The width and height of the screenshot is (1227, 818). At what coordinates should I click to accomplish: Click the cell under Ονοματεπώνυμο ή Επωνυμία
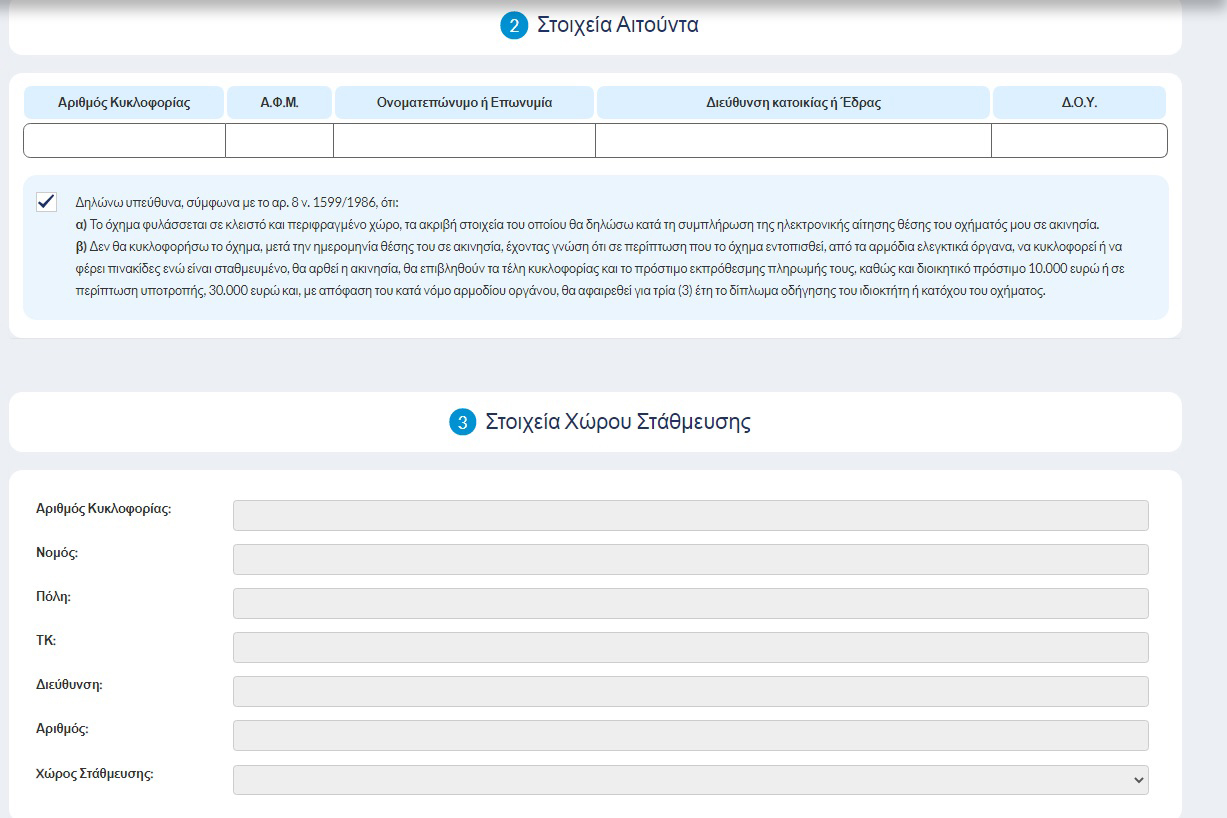pyautogui.click(x=464, y=141)
